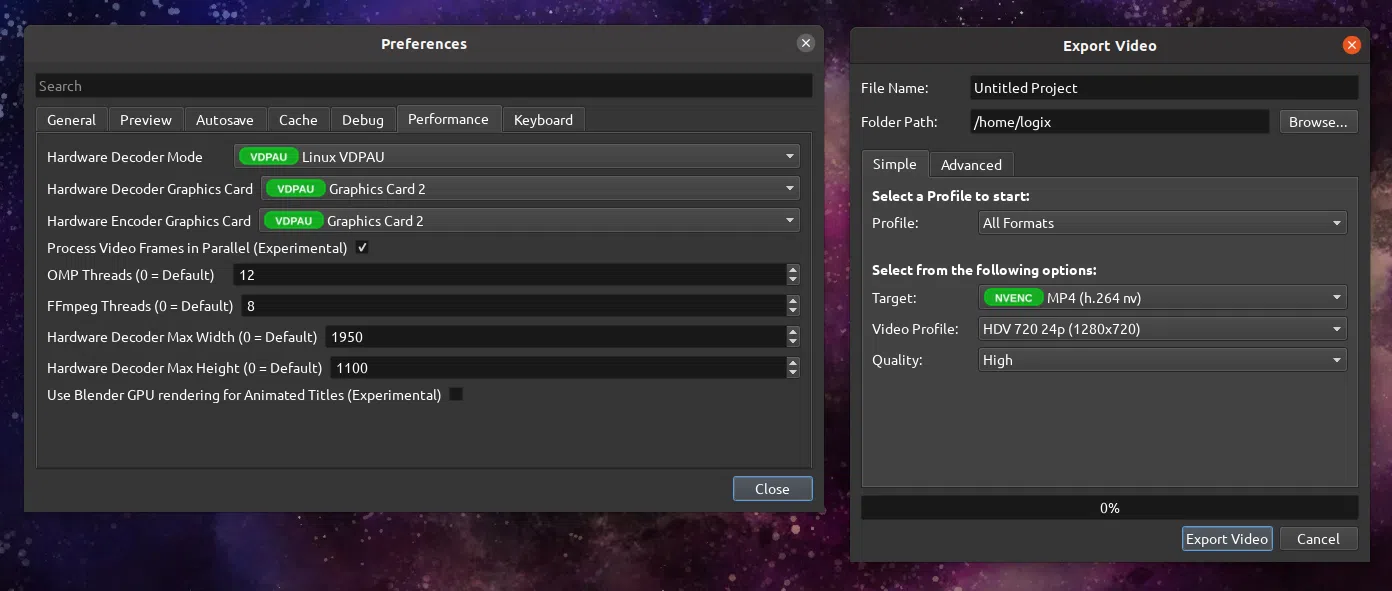Close the Export Video dialog
This screenshot has height=591, width=1392.
1351,45
